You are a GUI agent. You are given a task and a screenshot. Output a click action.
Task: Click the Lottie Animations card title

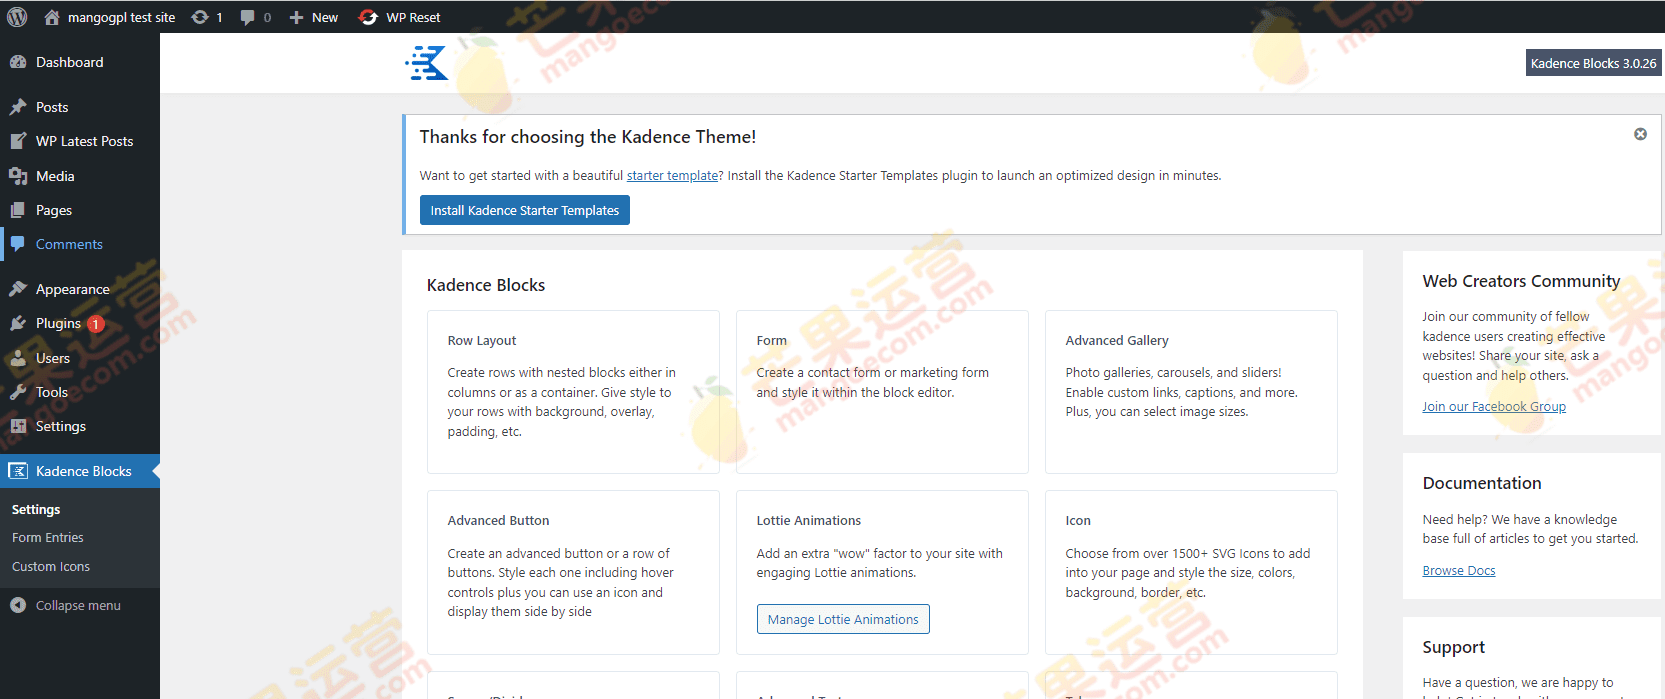coord(808,520)
